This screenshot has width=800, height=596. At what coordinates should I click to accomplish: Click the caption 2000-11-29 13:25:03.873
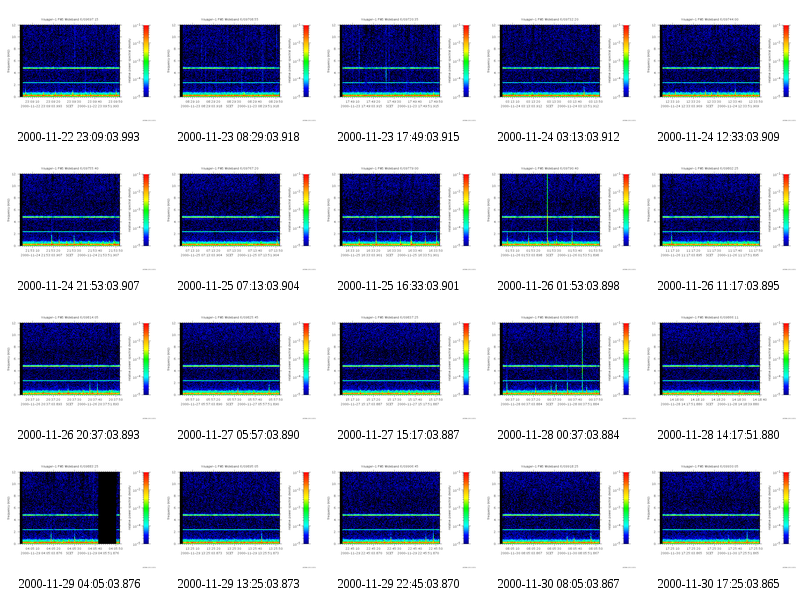[238, 584]
